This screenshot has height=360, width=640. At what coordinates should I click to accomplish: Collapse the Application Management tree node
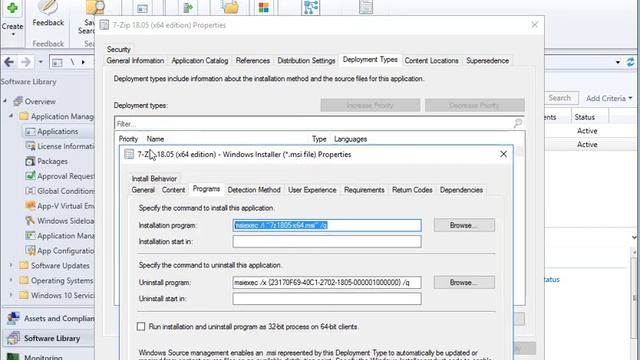pyautogui.click(x=11, y=116)
